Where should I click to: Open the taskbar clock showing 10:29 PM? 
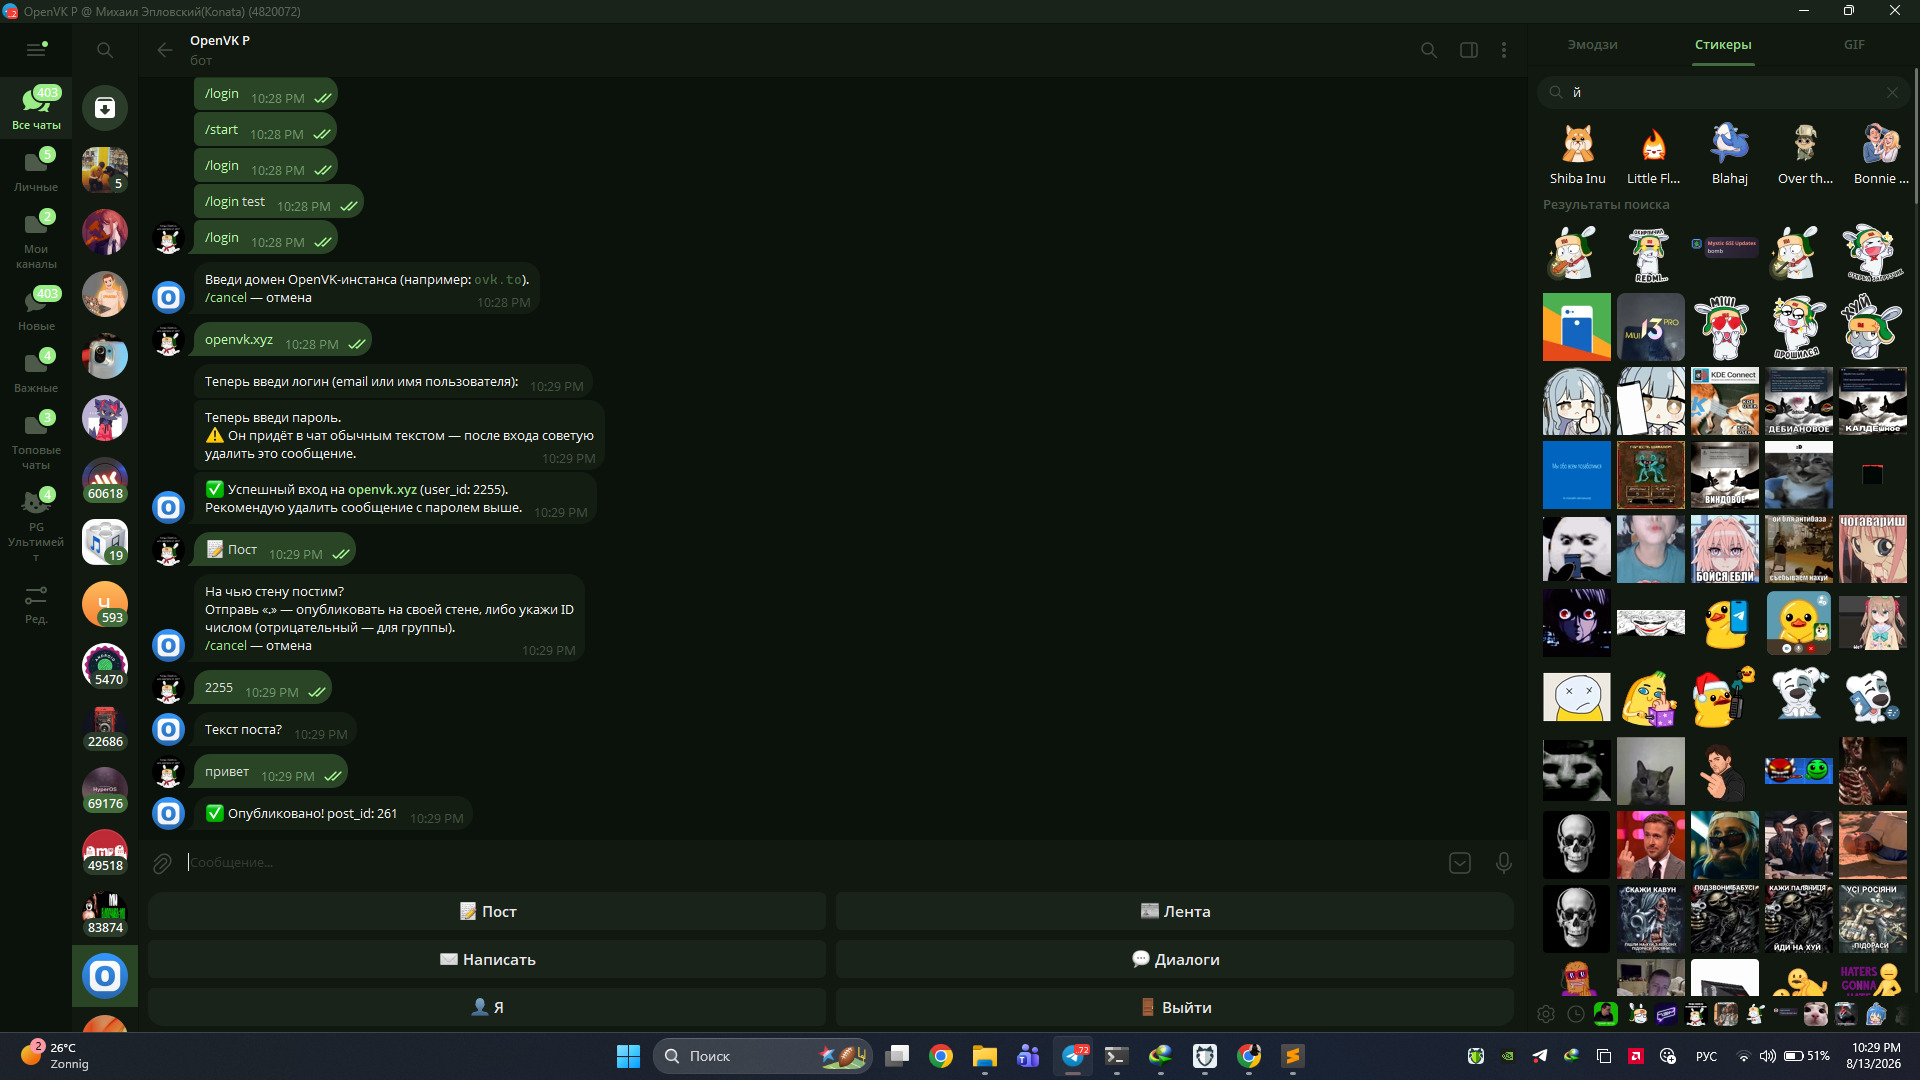click(1876, 1056)
